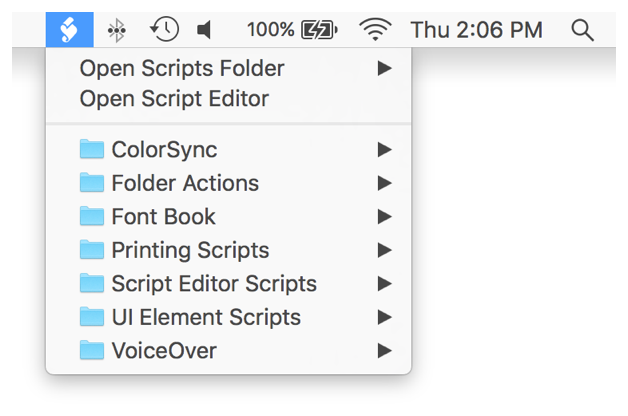Select the Folder Actions menu entry
The width and height of the screenshot is (628, 416).
pyautogui.click(x=185, y=184)
